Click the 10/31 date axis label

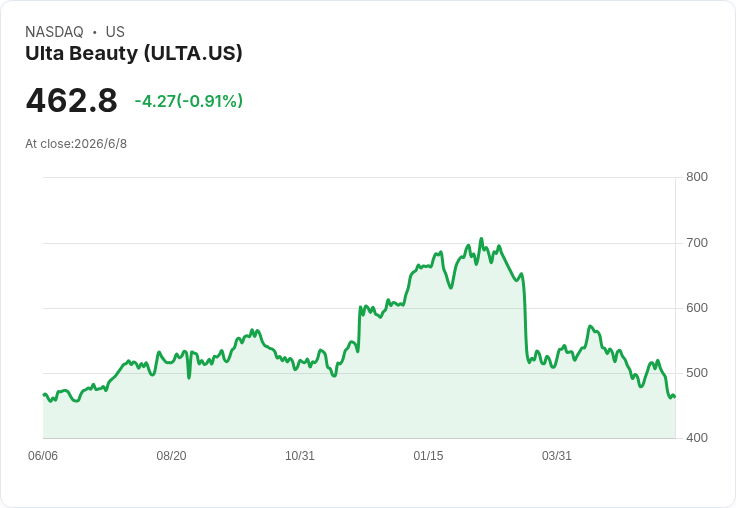[x=300, y=456]
